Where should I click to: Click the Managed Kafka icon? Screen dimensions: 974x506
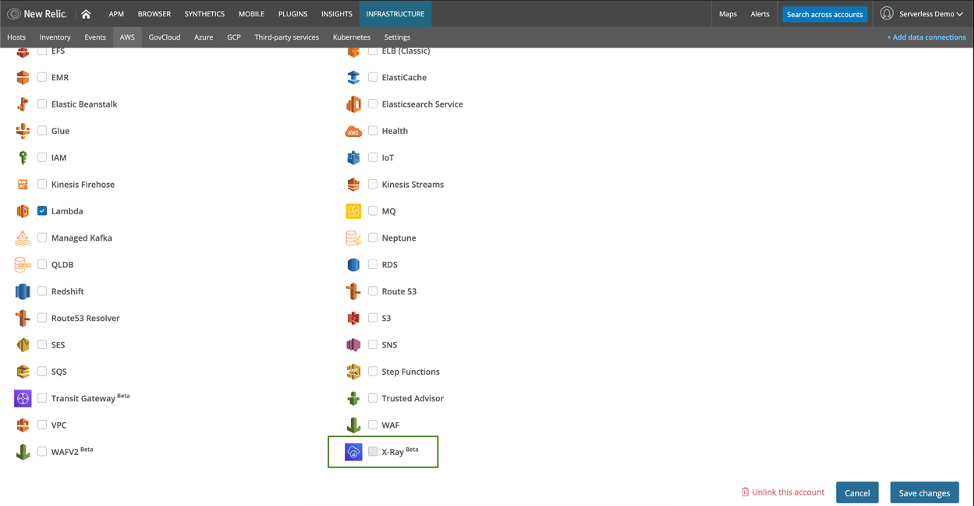[x=23, y=238]
